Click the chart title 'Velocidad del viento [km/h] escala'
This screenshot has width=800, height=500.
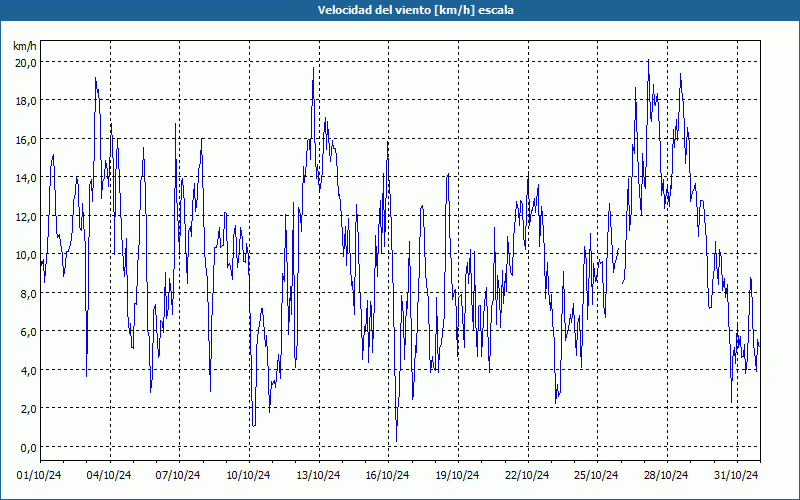click(415, 10)
